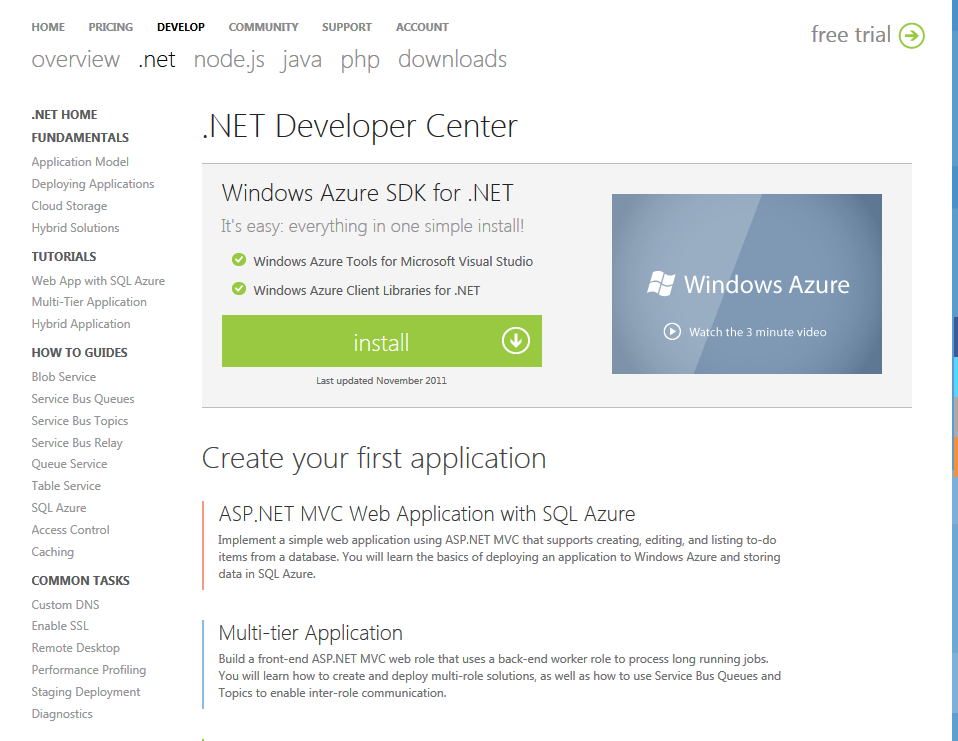958x741 pixels.
Task: Click the free trial arrow icon
Action: pyautogui.click(x=912, y=35)
